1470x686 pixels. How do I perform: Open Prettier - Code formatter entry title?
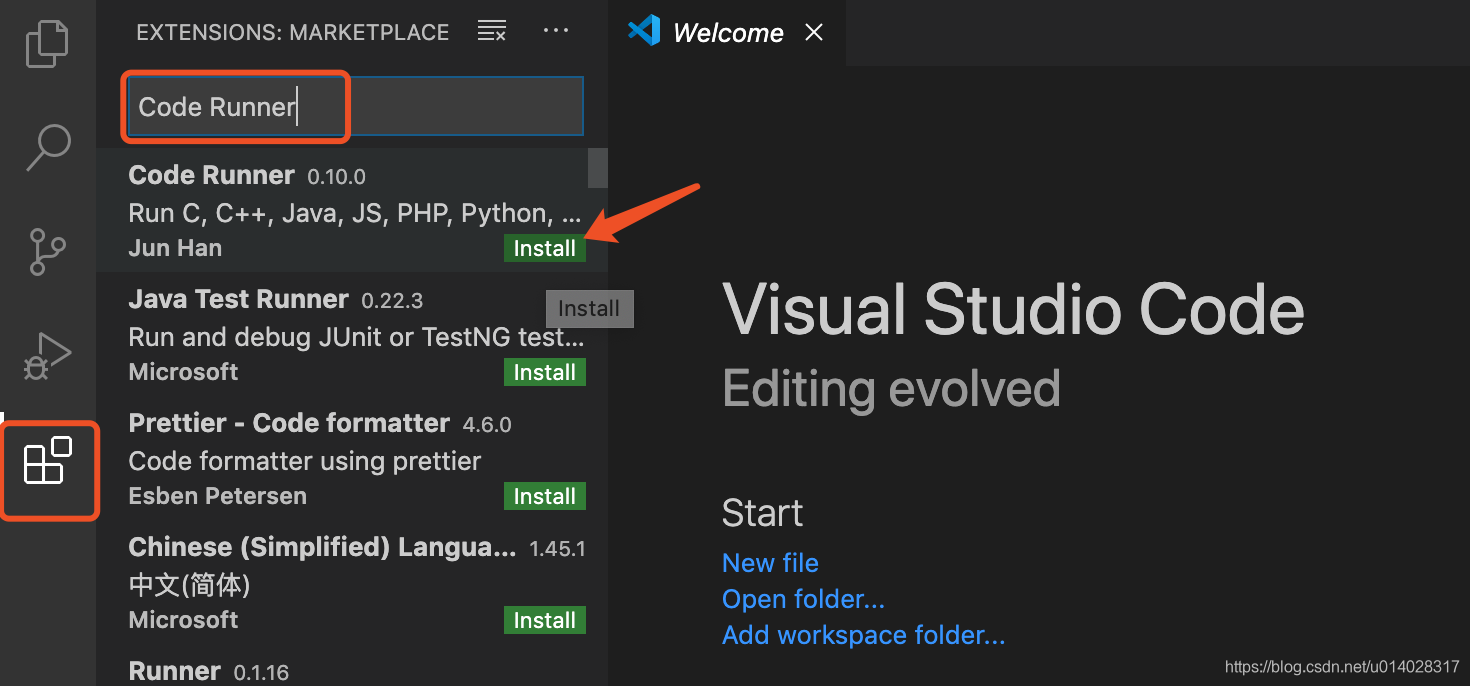click(x=289, y=423)
